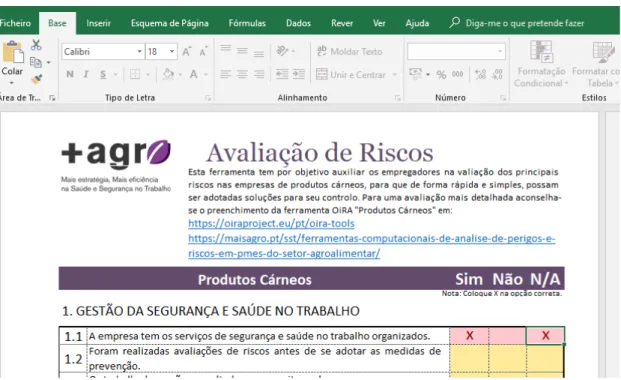Apply percent style icon
The width and height of the screenshot is (621, 380).
coord(441,74)
